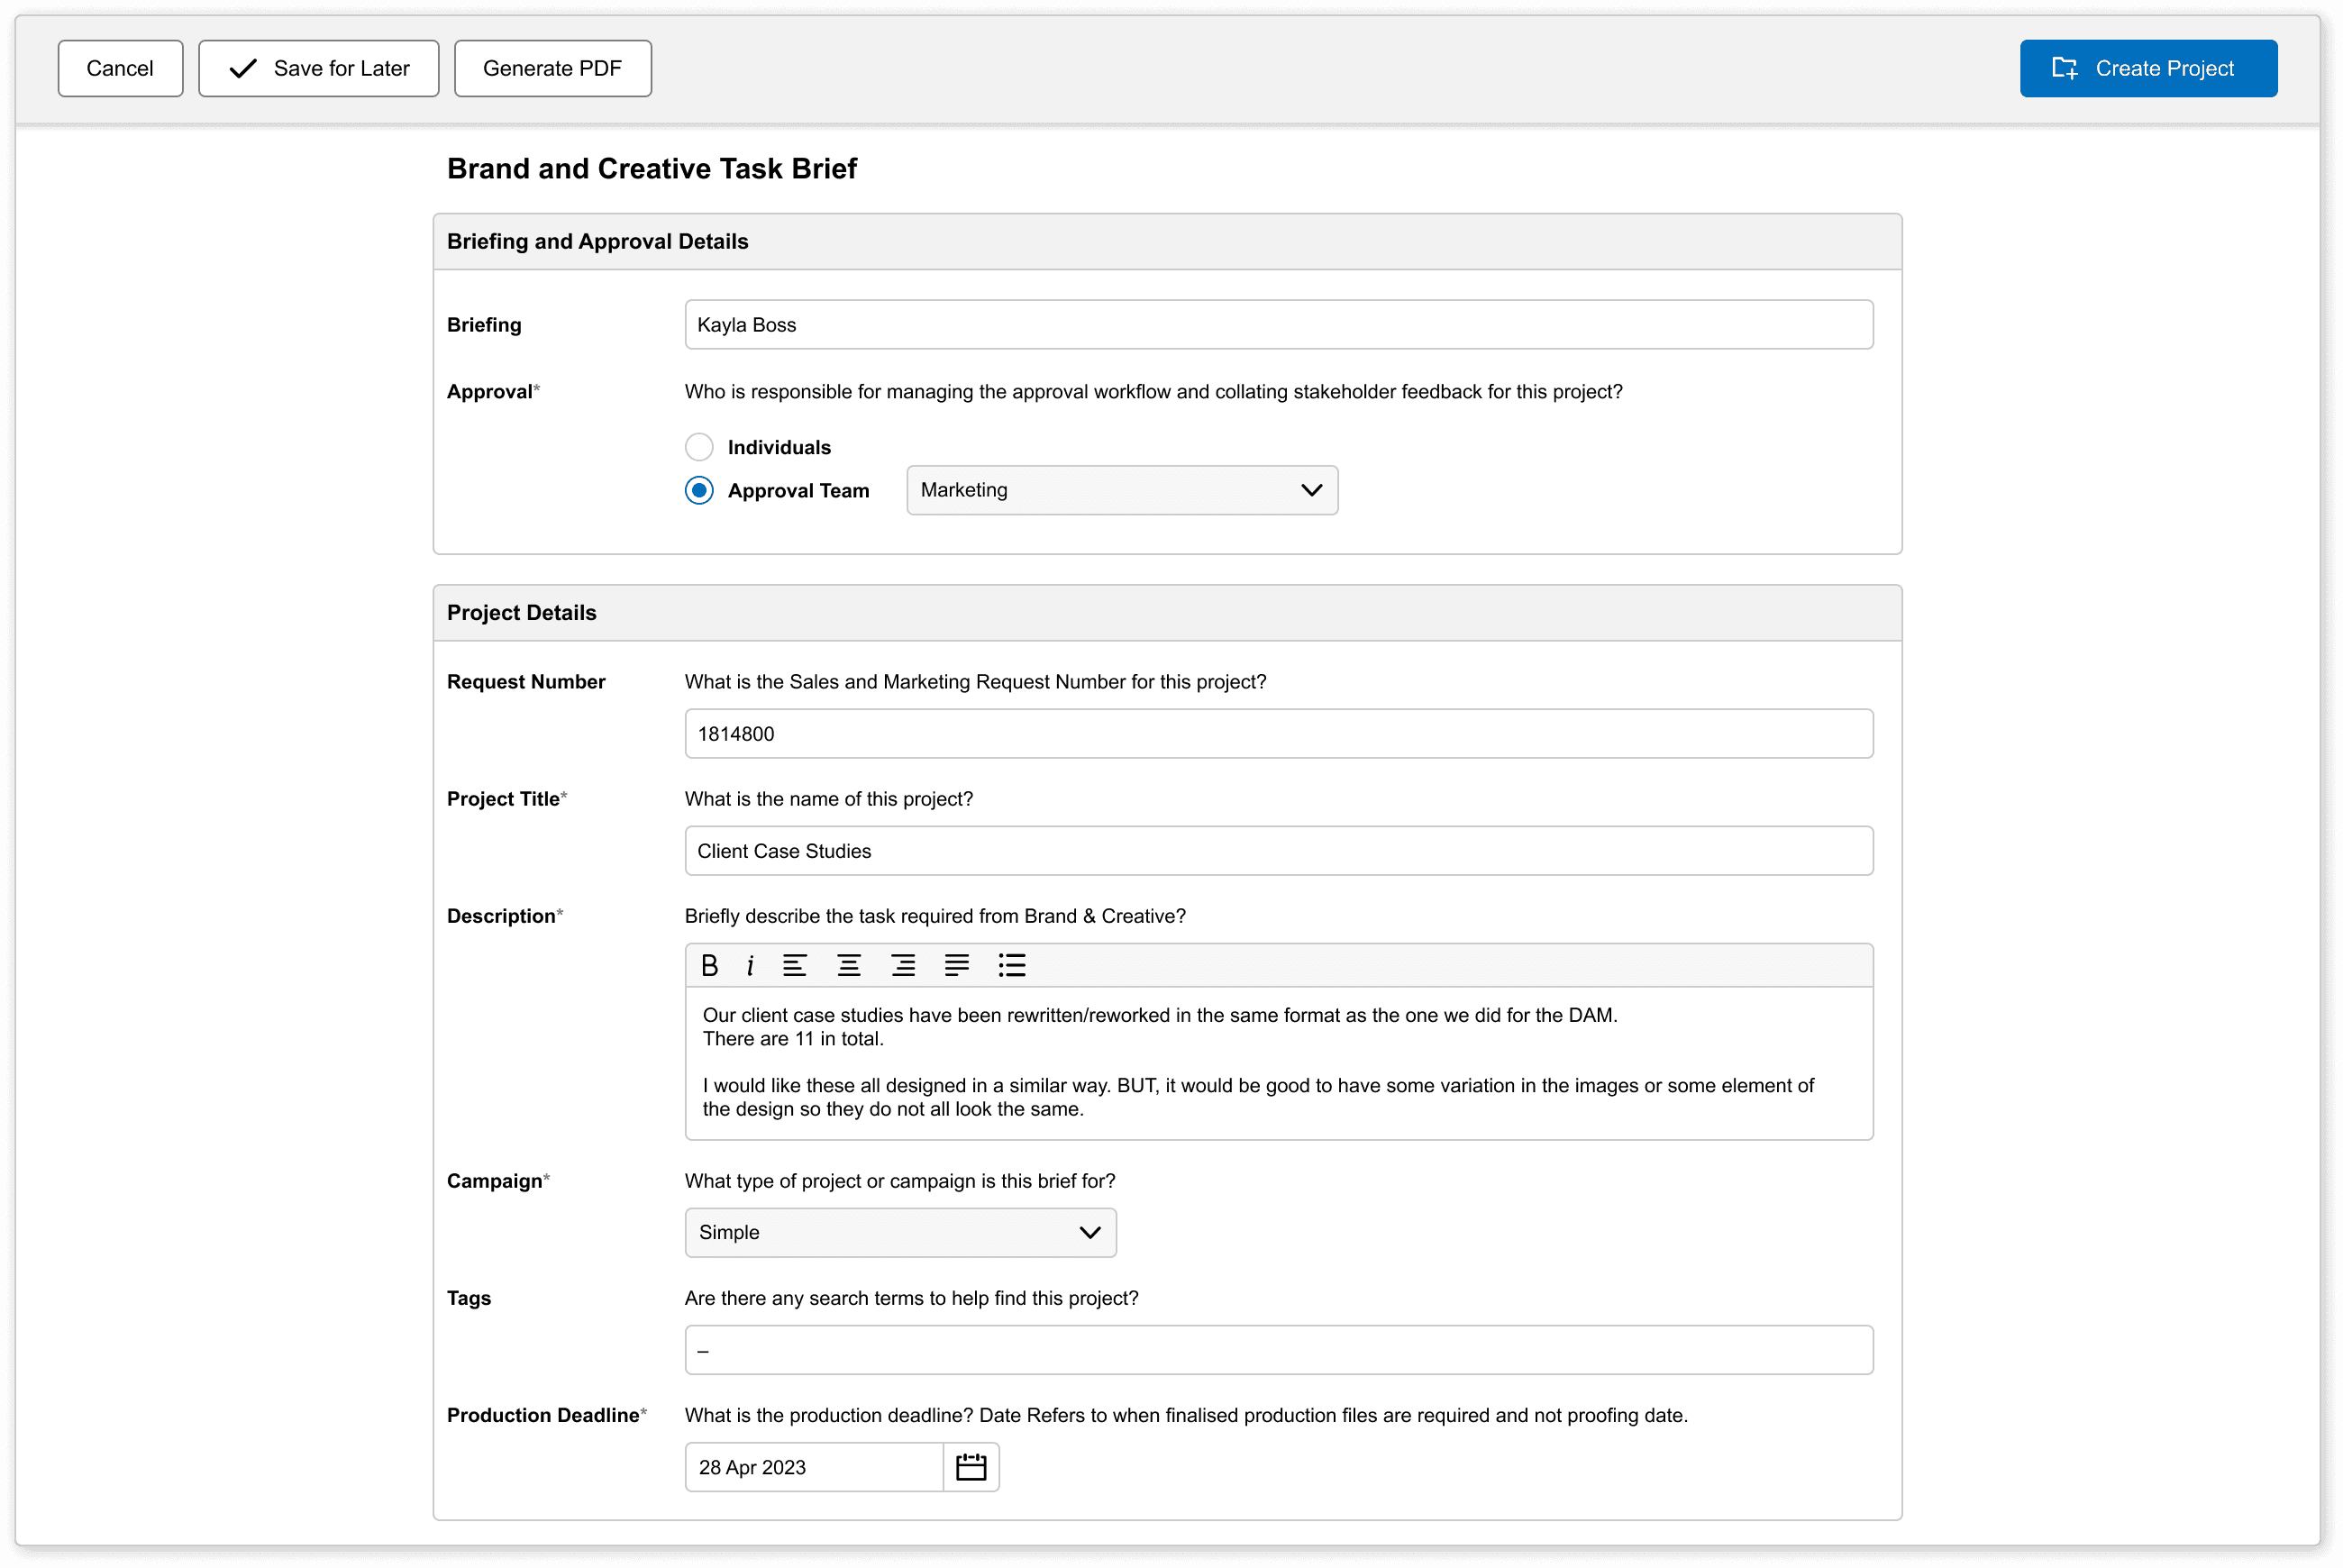
Task: Click the Create Project button
Action: coord(2148,68)
